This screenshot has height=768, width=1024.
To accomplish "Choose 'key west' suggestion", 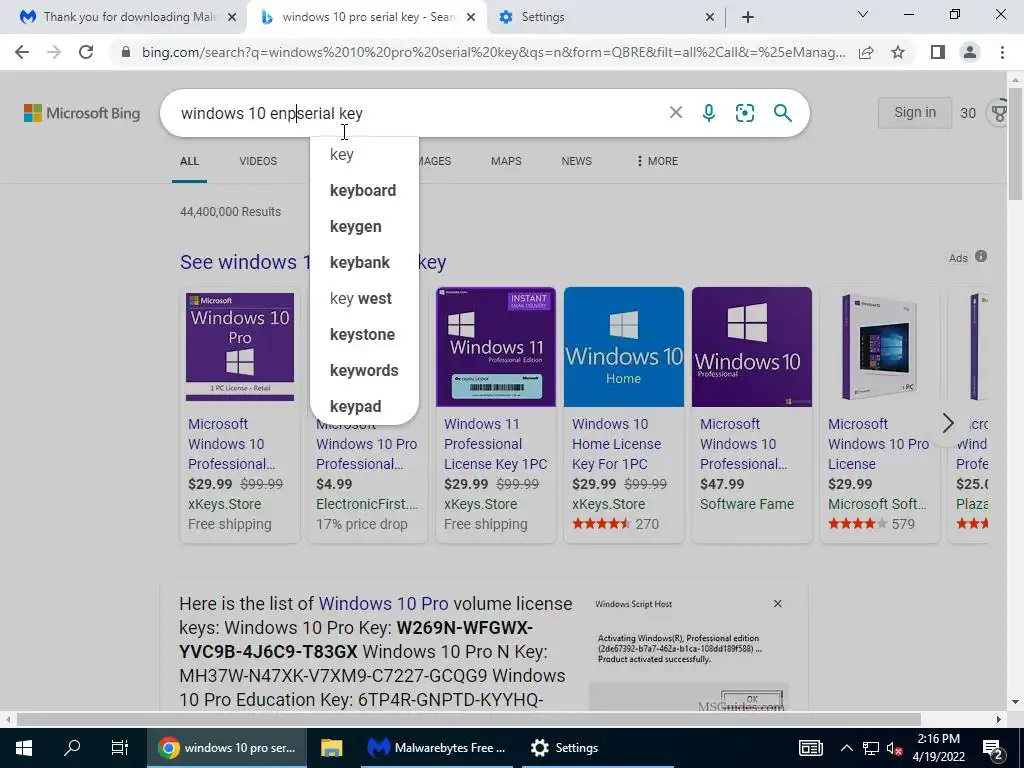I will tap(364, 298).
